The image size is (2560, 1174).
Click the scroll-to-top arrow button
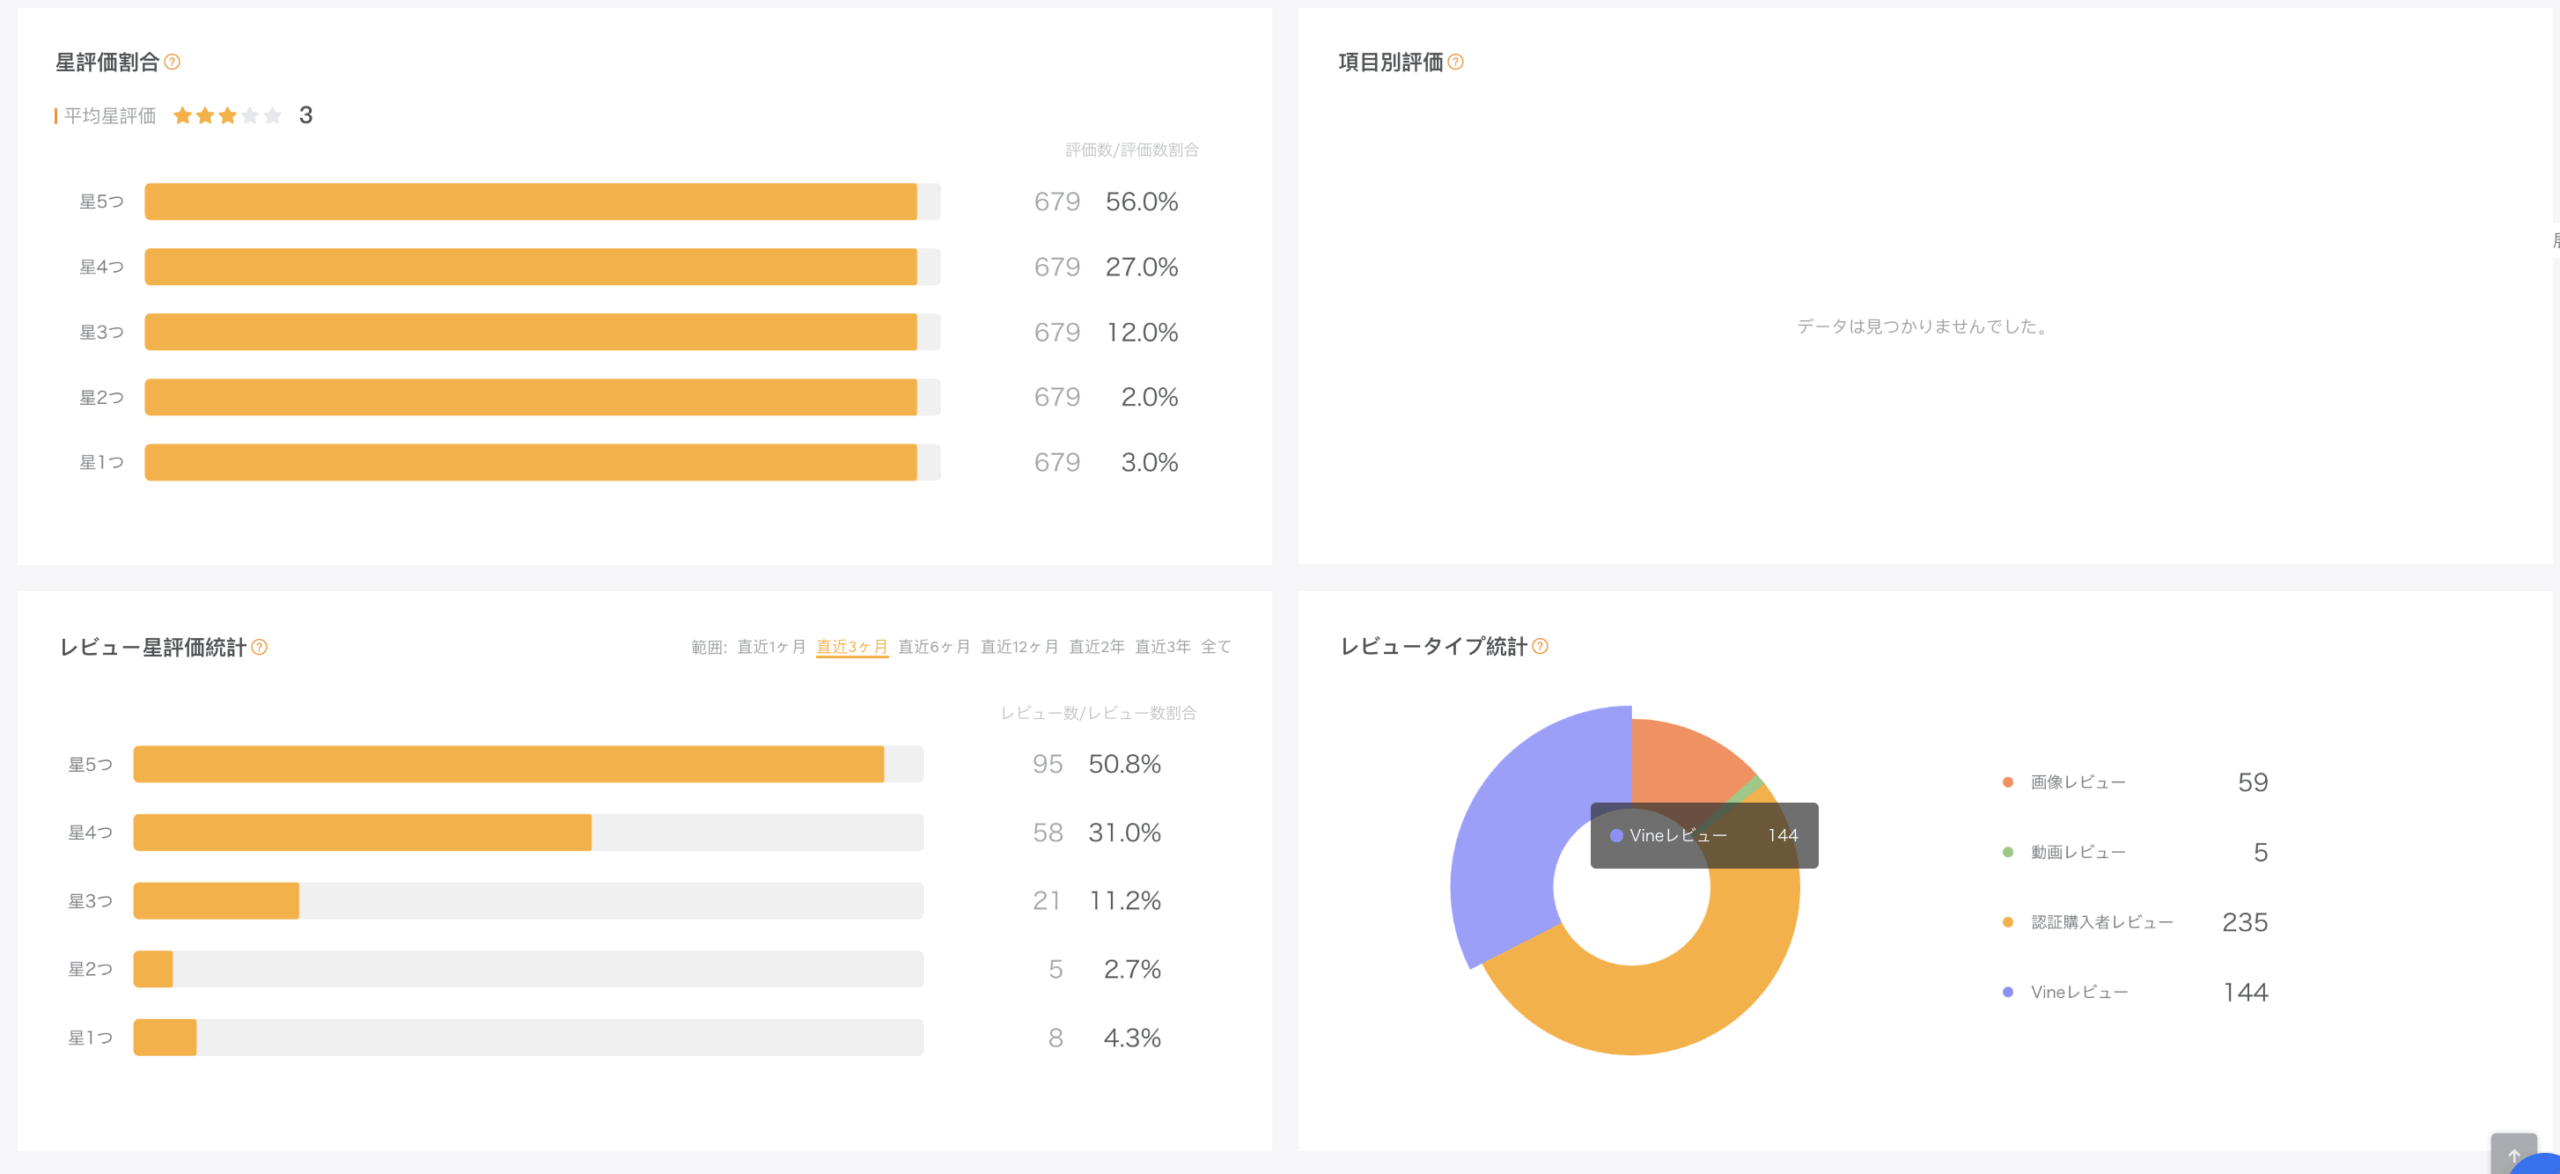[2513, 1154]
